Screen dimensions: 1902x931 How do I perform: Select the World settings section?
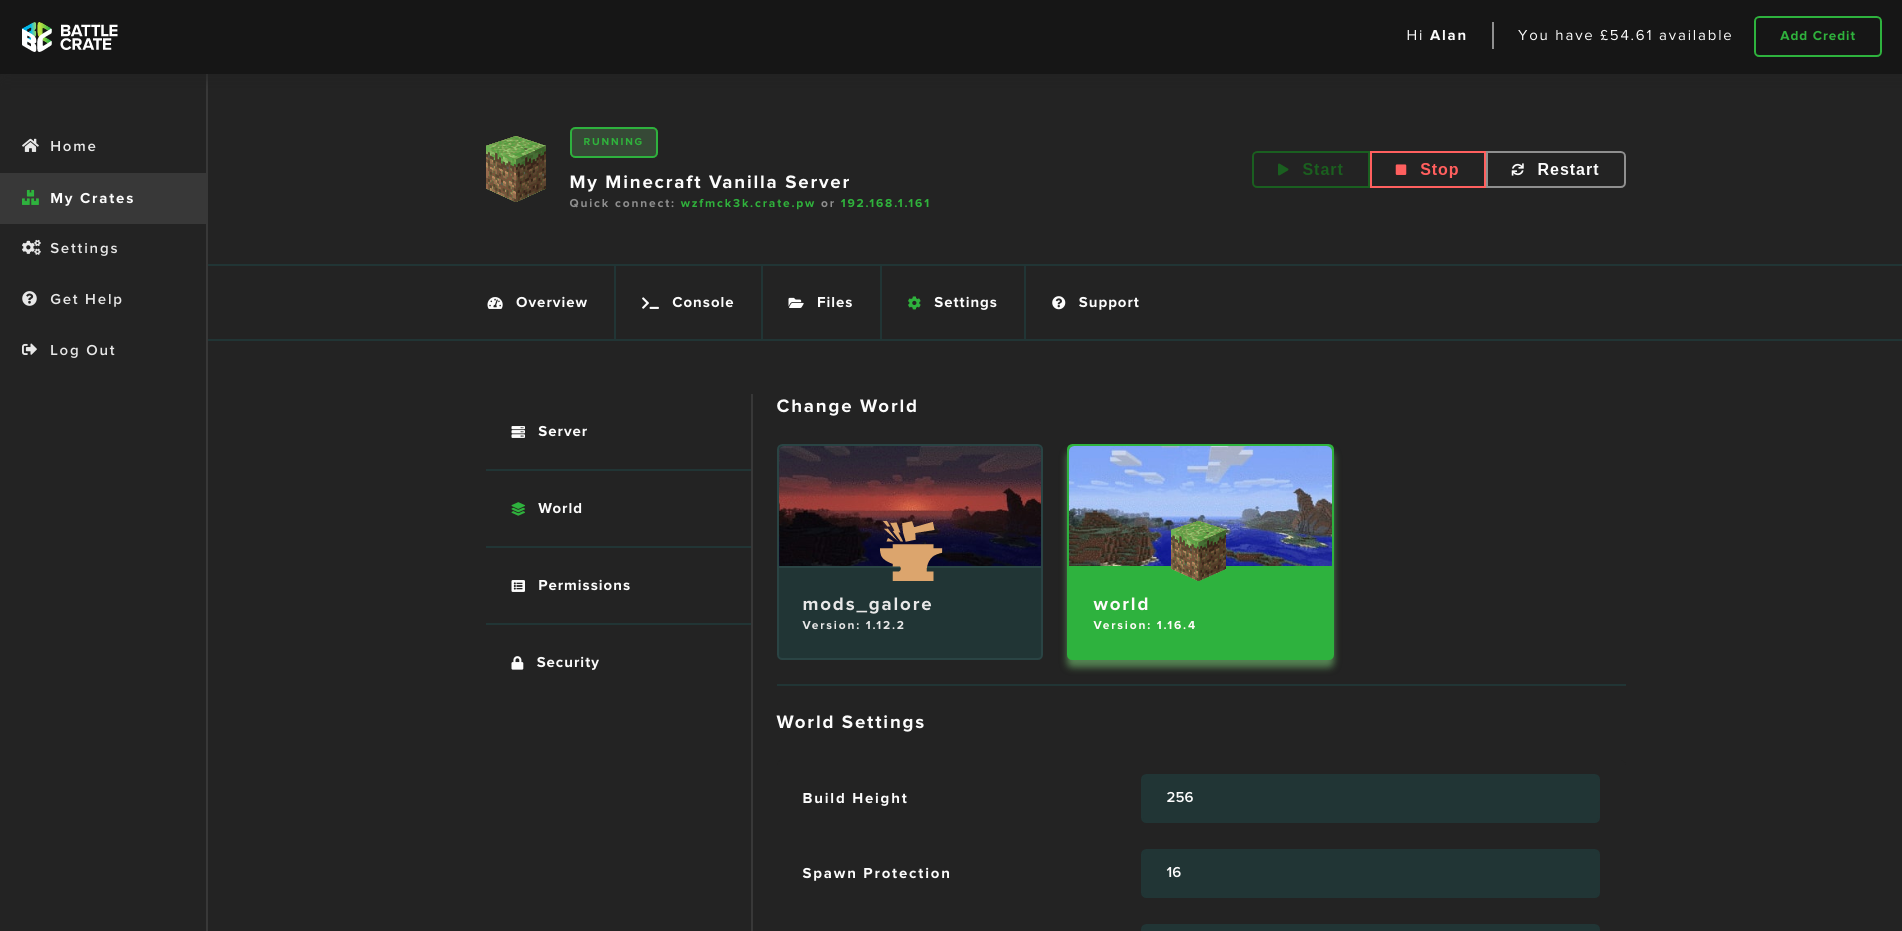tap(618, 509)
